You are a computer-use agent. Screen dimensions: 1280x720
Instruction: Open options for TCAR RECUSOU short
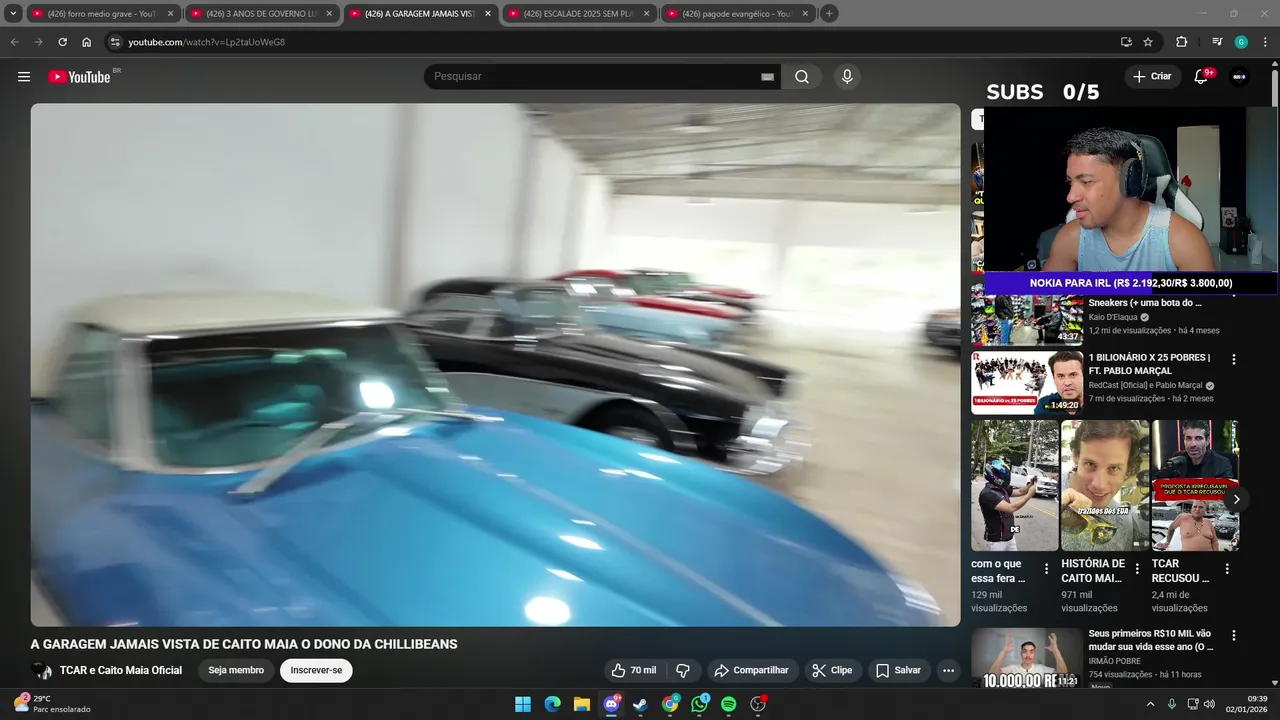(1227, 568)
